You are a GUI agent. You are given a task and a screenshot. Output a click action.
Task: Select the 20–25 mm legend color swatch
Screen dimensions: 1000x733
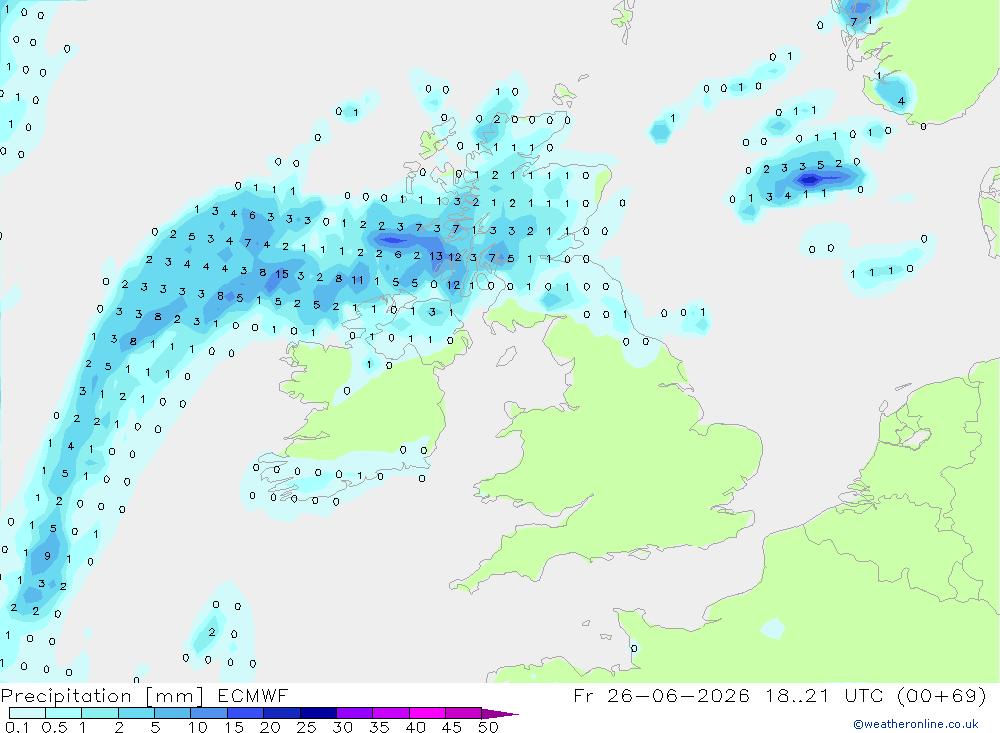[282, 713]
